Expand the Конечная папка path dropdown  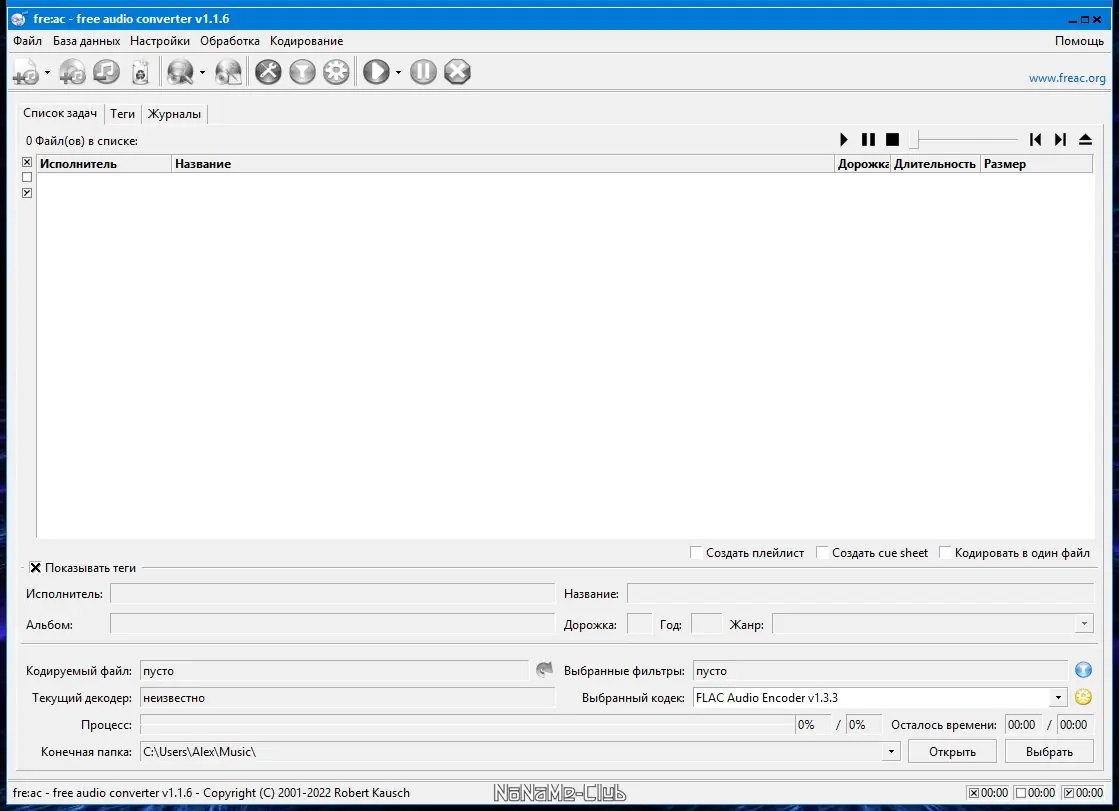click(891, 752)
